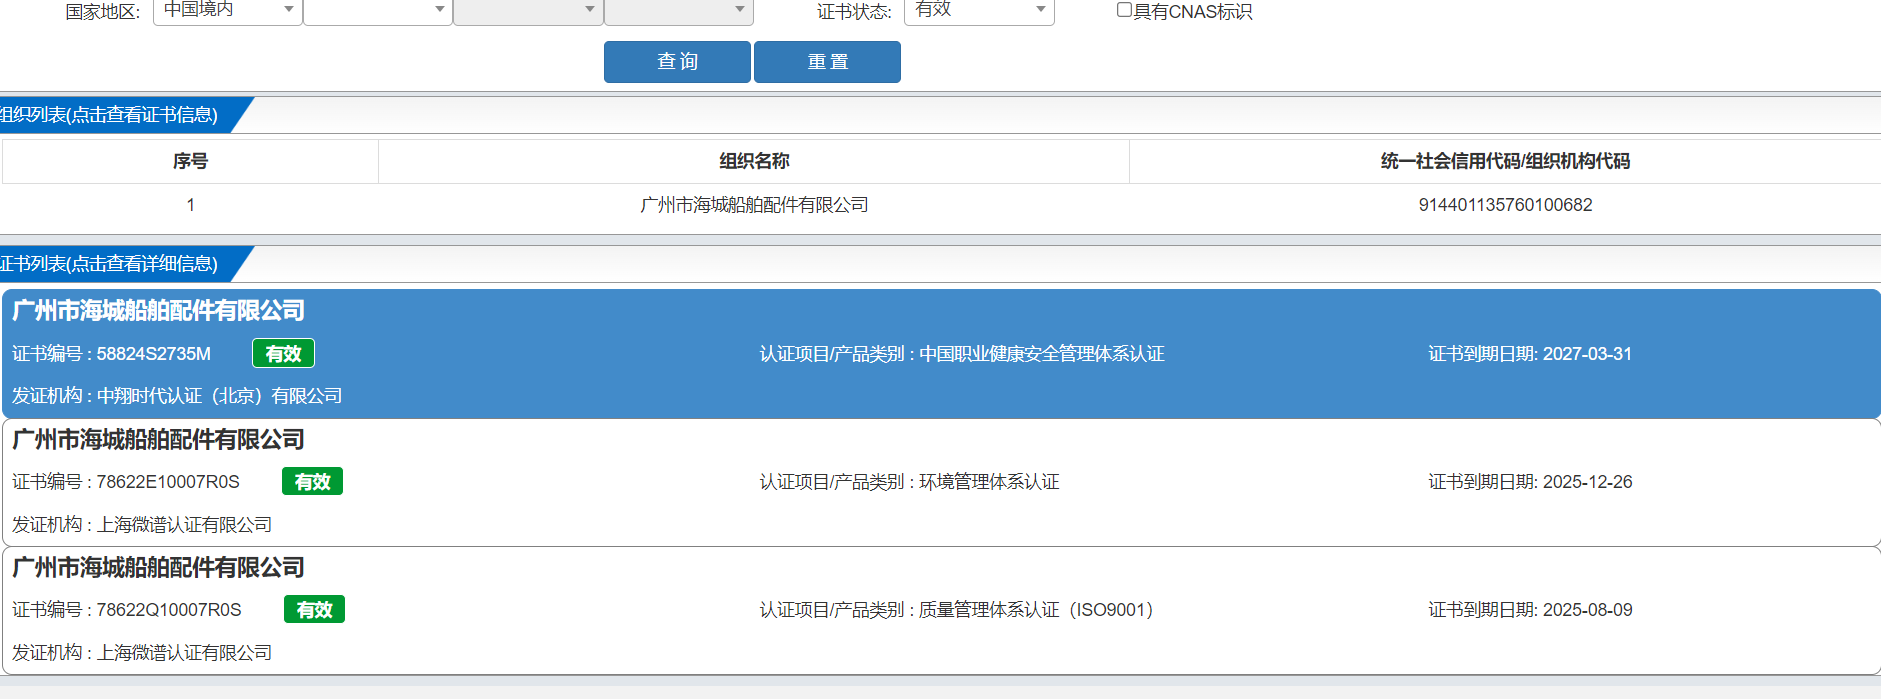This screenshot has height=699, width=1881.
Task: Click the 序号 column header
Action: coord(190,161)
